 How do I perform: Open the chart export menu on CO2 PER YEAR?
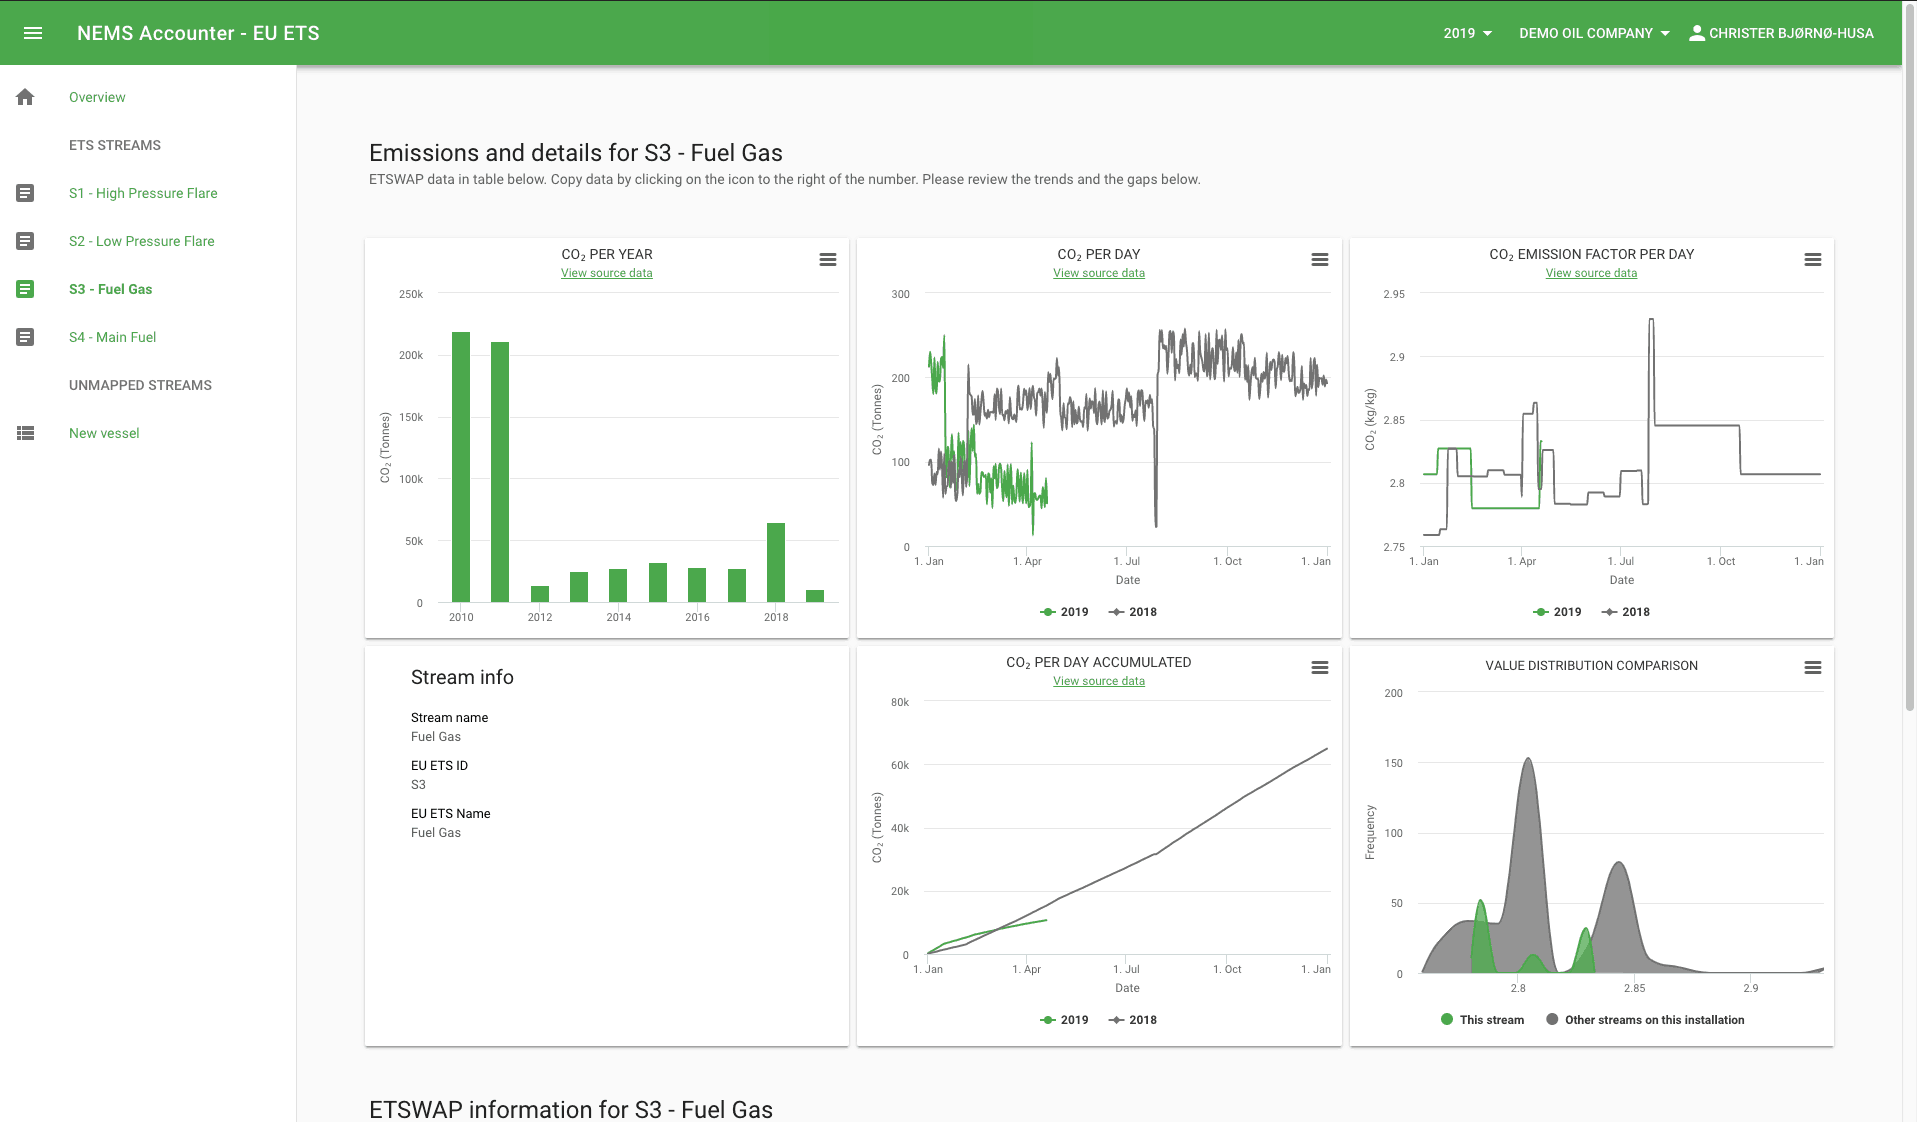[x=828, y=259]
